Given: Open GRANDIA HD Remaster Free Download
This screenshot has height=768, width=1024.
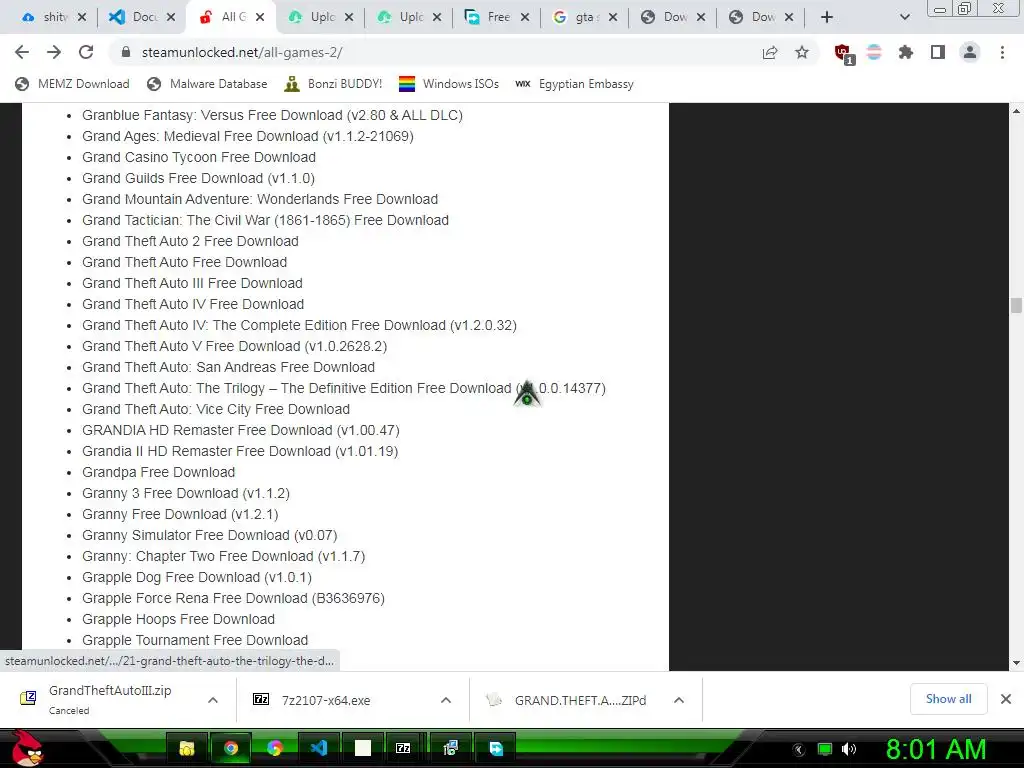Looking at the screenshot, I should [x=240, y=430].
